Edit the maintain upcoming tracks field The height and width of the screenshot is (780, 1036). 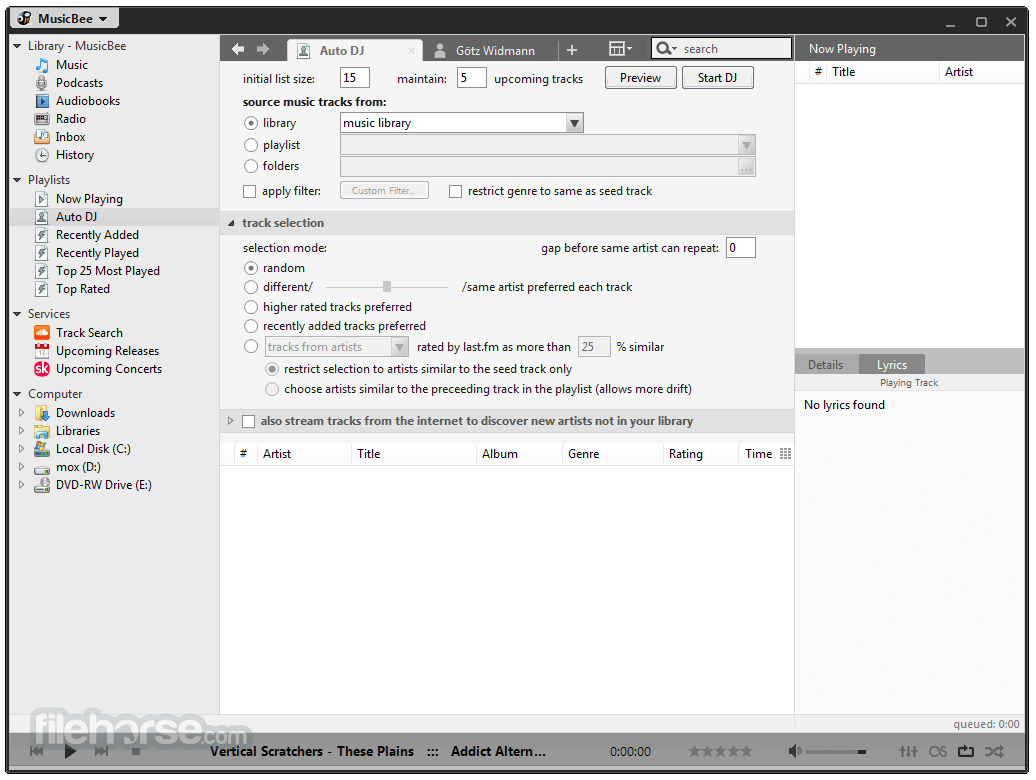pos(472,78)
